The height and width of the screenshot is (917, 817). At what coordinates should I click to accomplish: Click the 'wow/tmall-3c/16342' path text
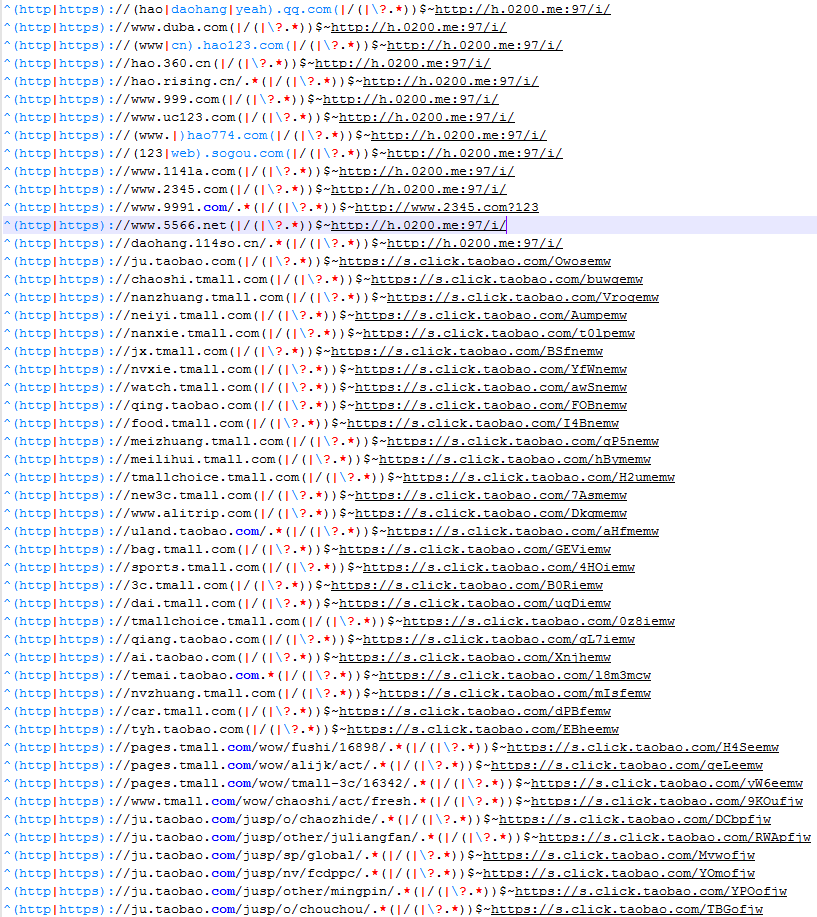click(x=332, y=784)
